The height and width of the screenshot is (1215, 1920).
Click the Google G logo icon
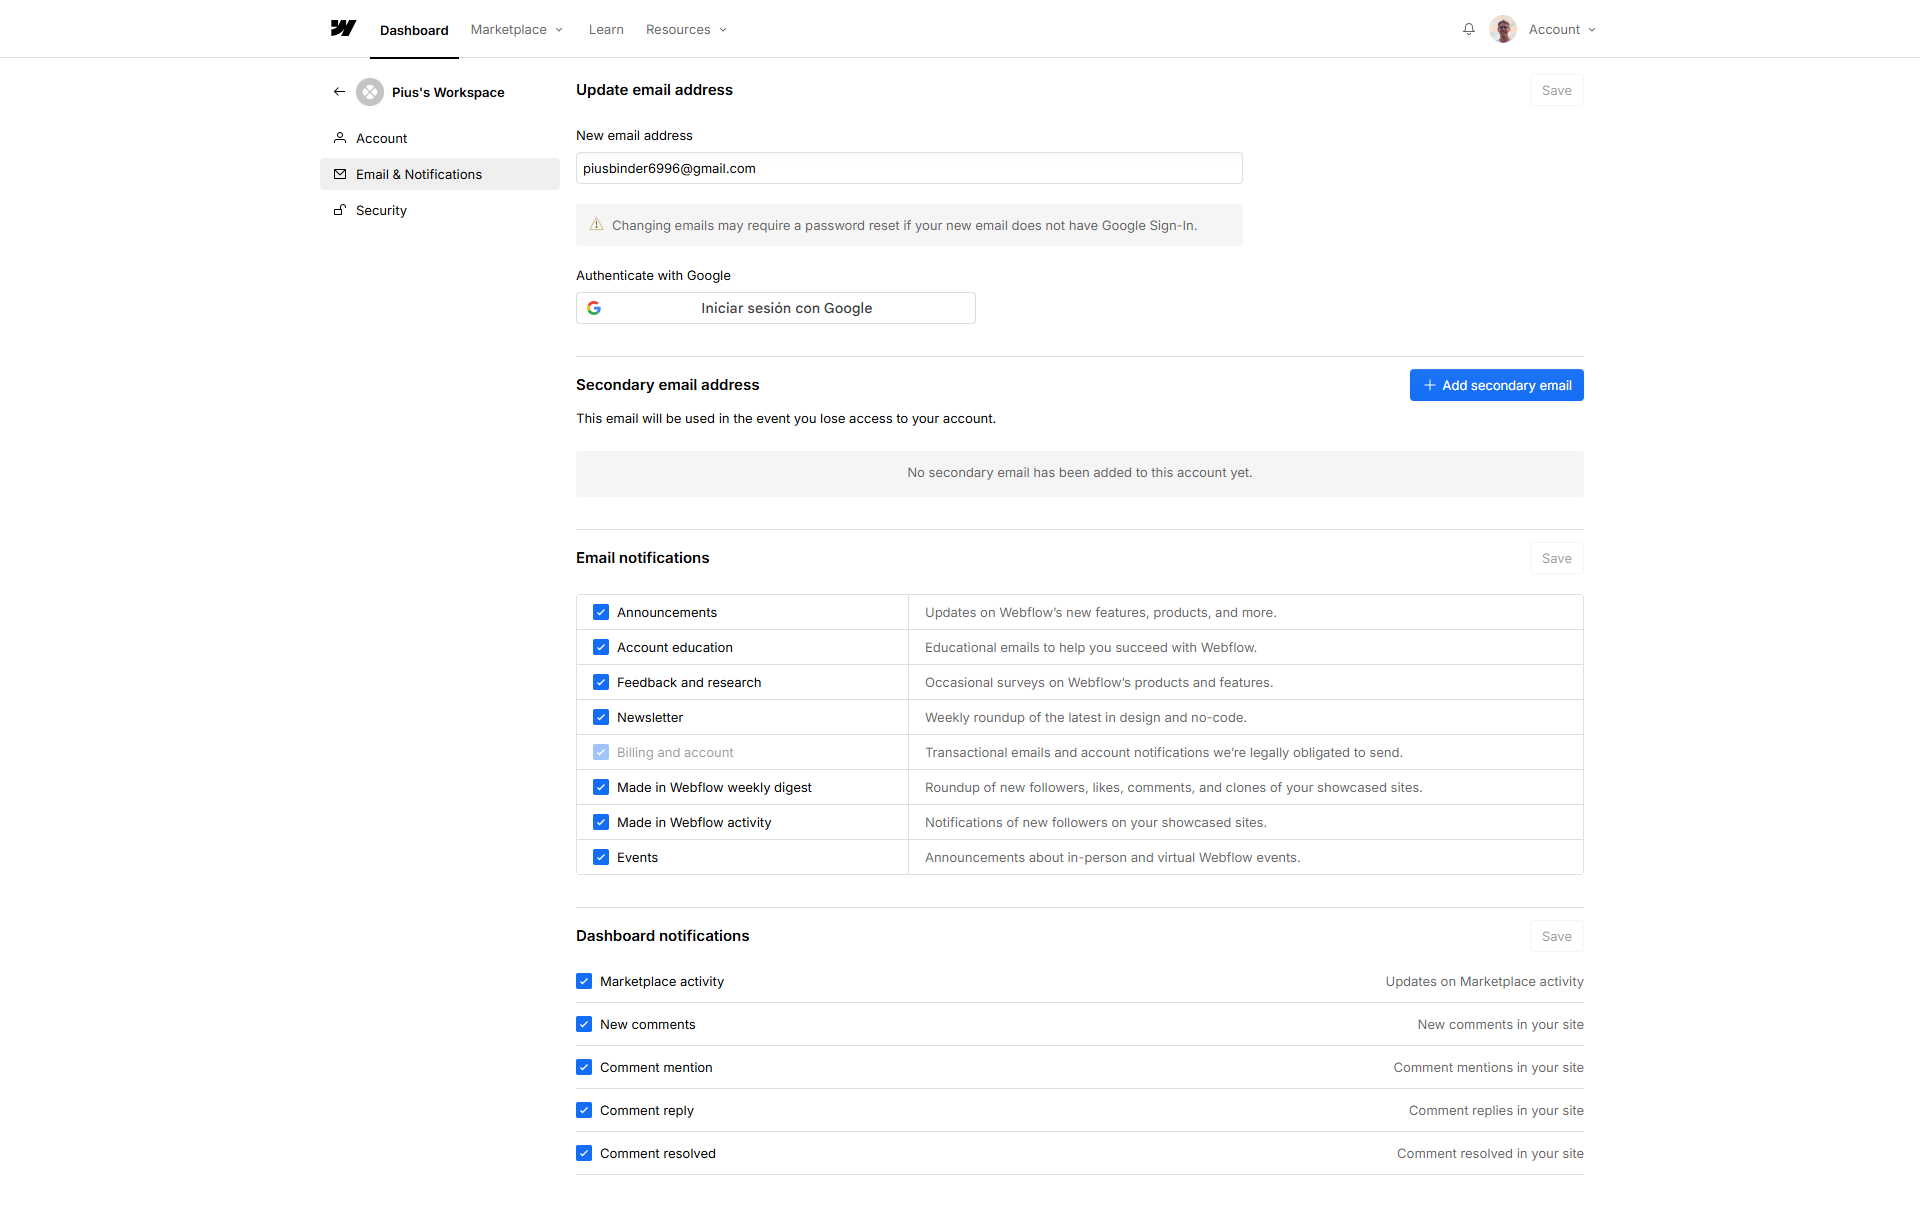click(x=594, y=308)
